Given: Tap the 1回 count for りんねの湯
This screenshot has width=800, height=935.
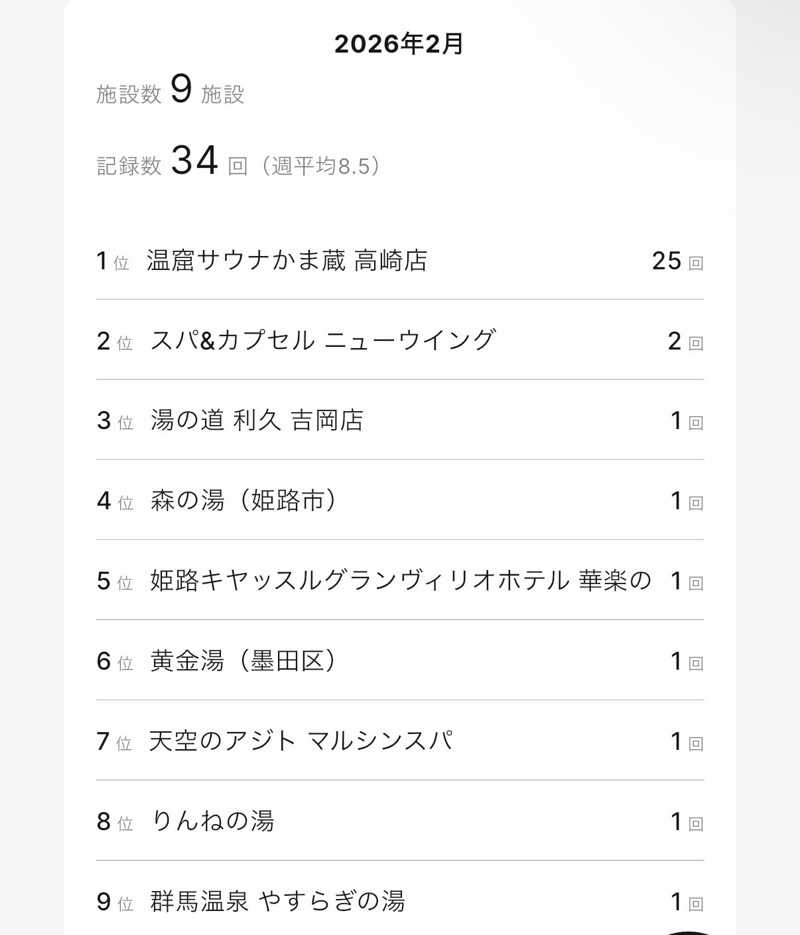Looking at the screenshot, I should [687, 822].
